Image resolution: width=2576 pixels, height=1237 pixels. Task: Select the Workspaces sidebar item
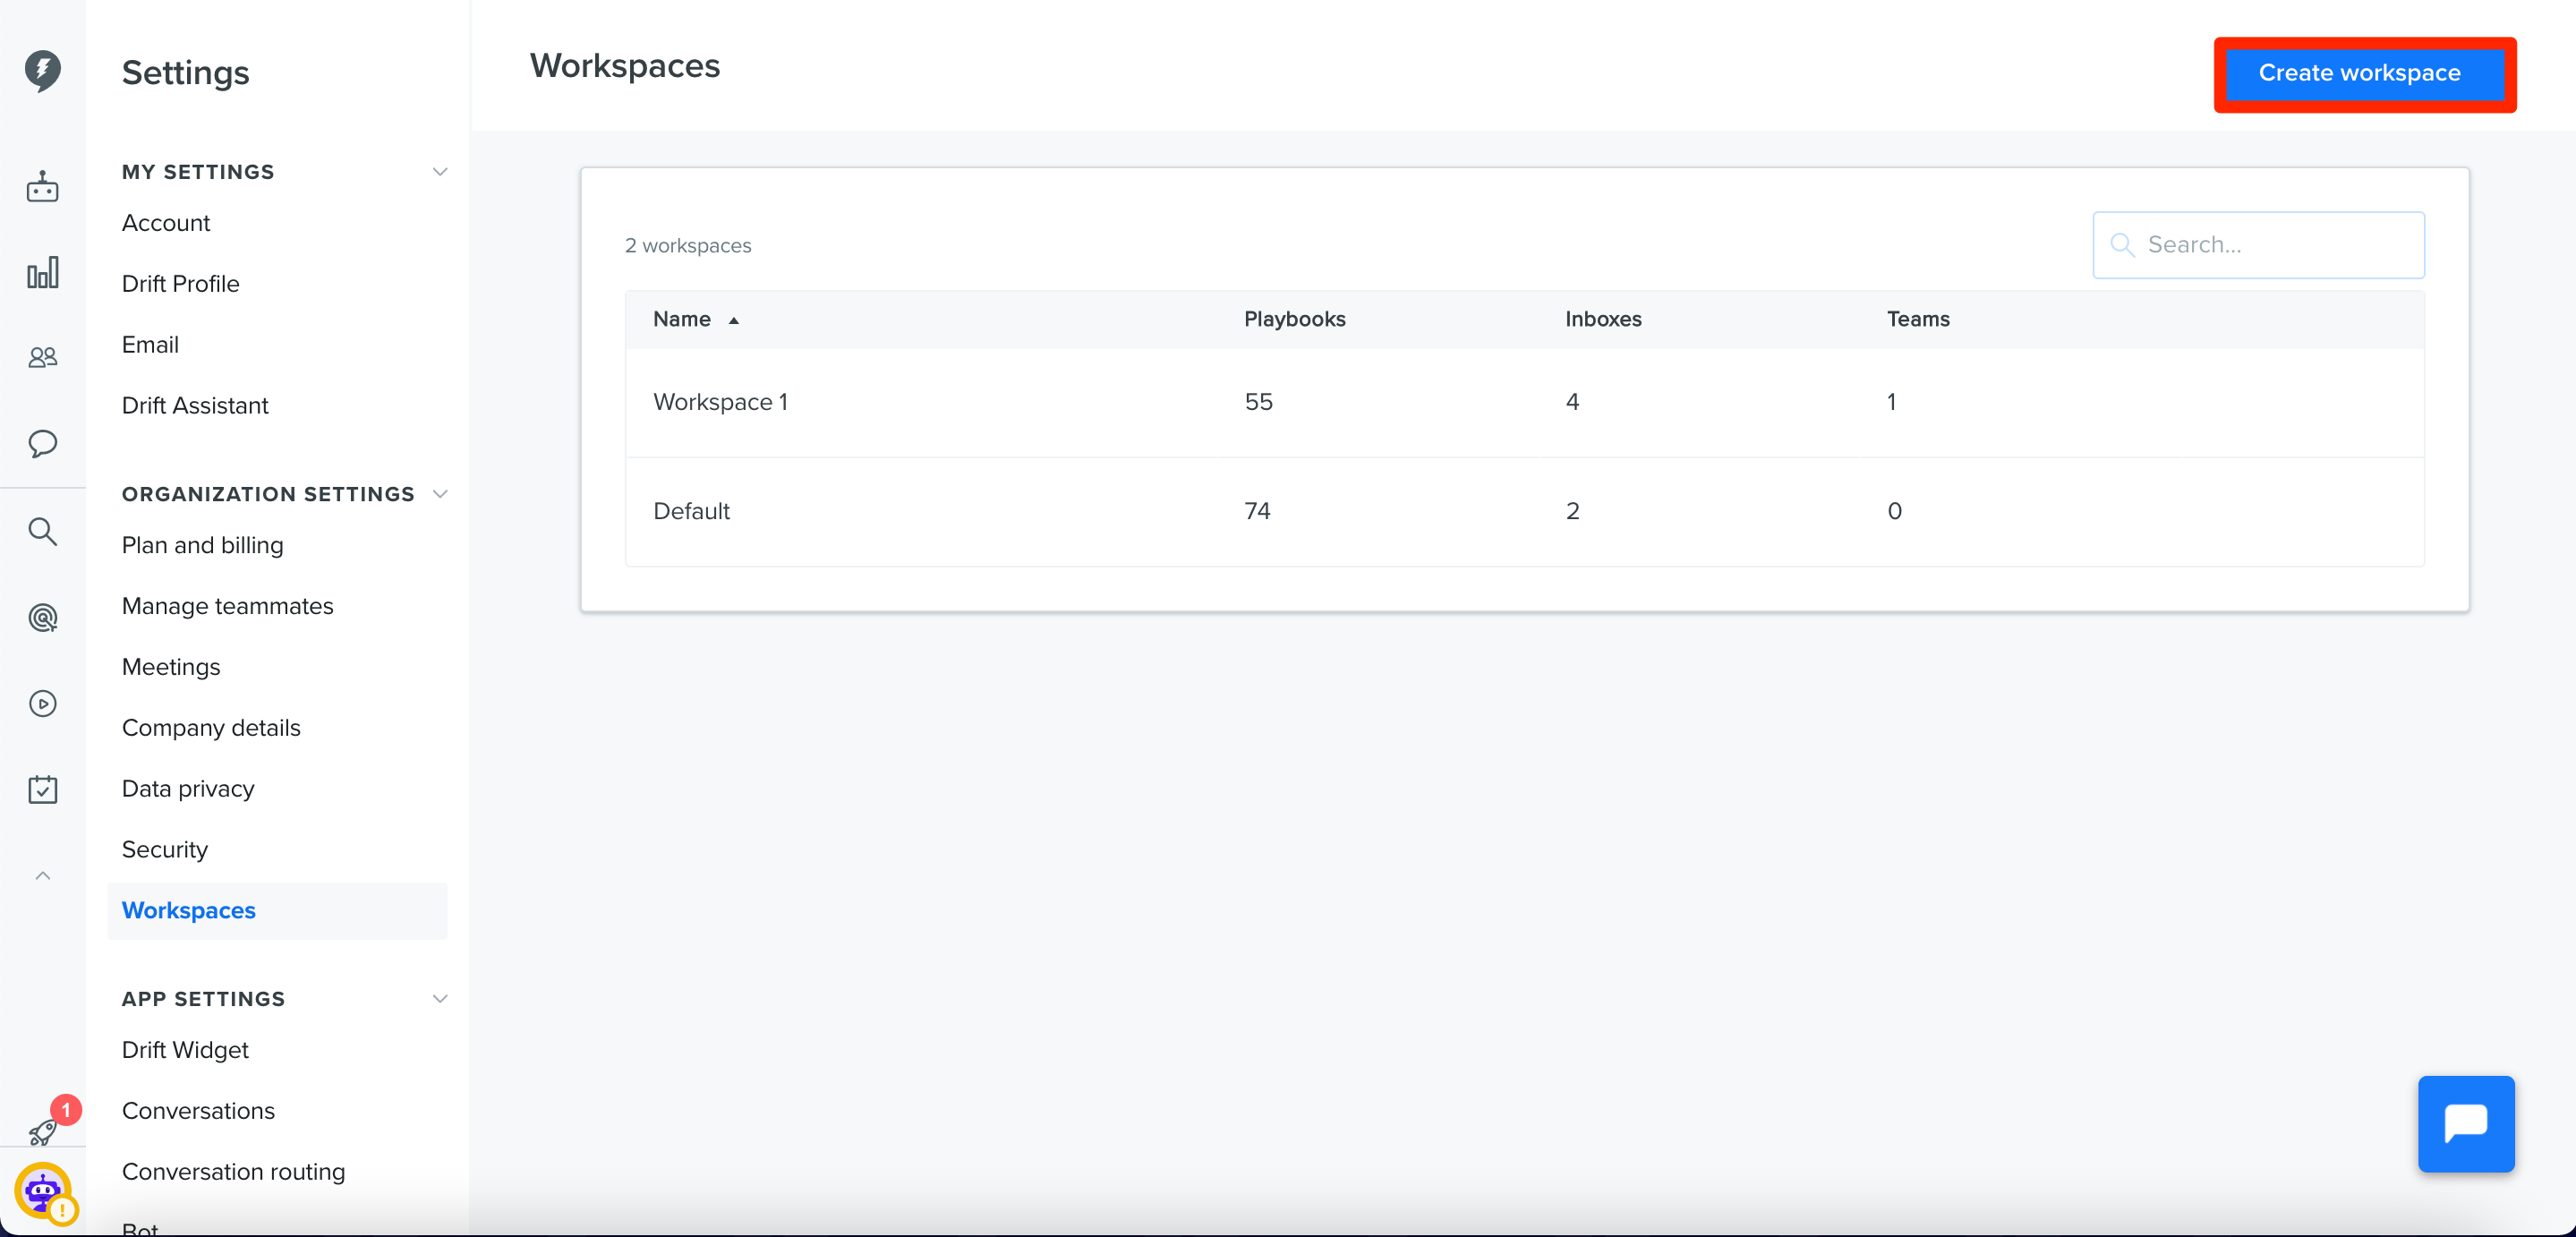click(277, 911)
